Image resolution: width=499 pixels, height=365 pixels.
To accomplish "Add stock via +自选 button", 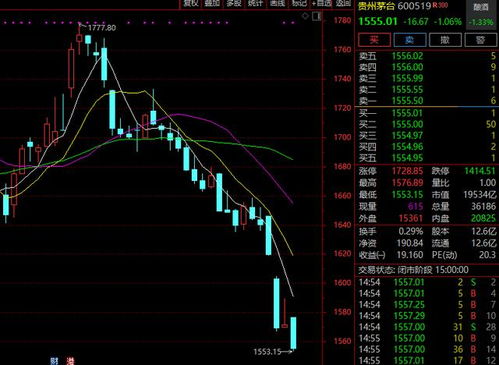I will tap(322, 3).
